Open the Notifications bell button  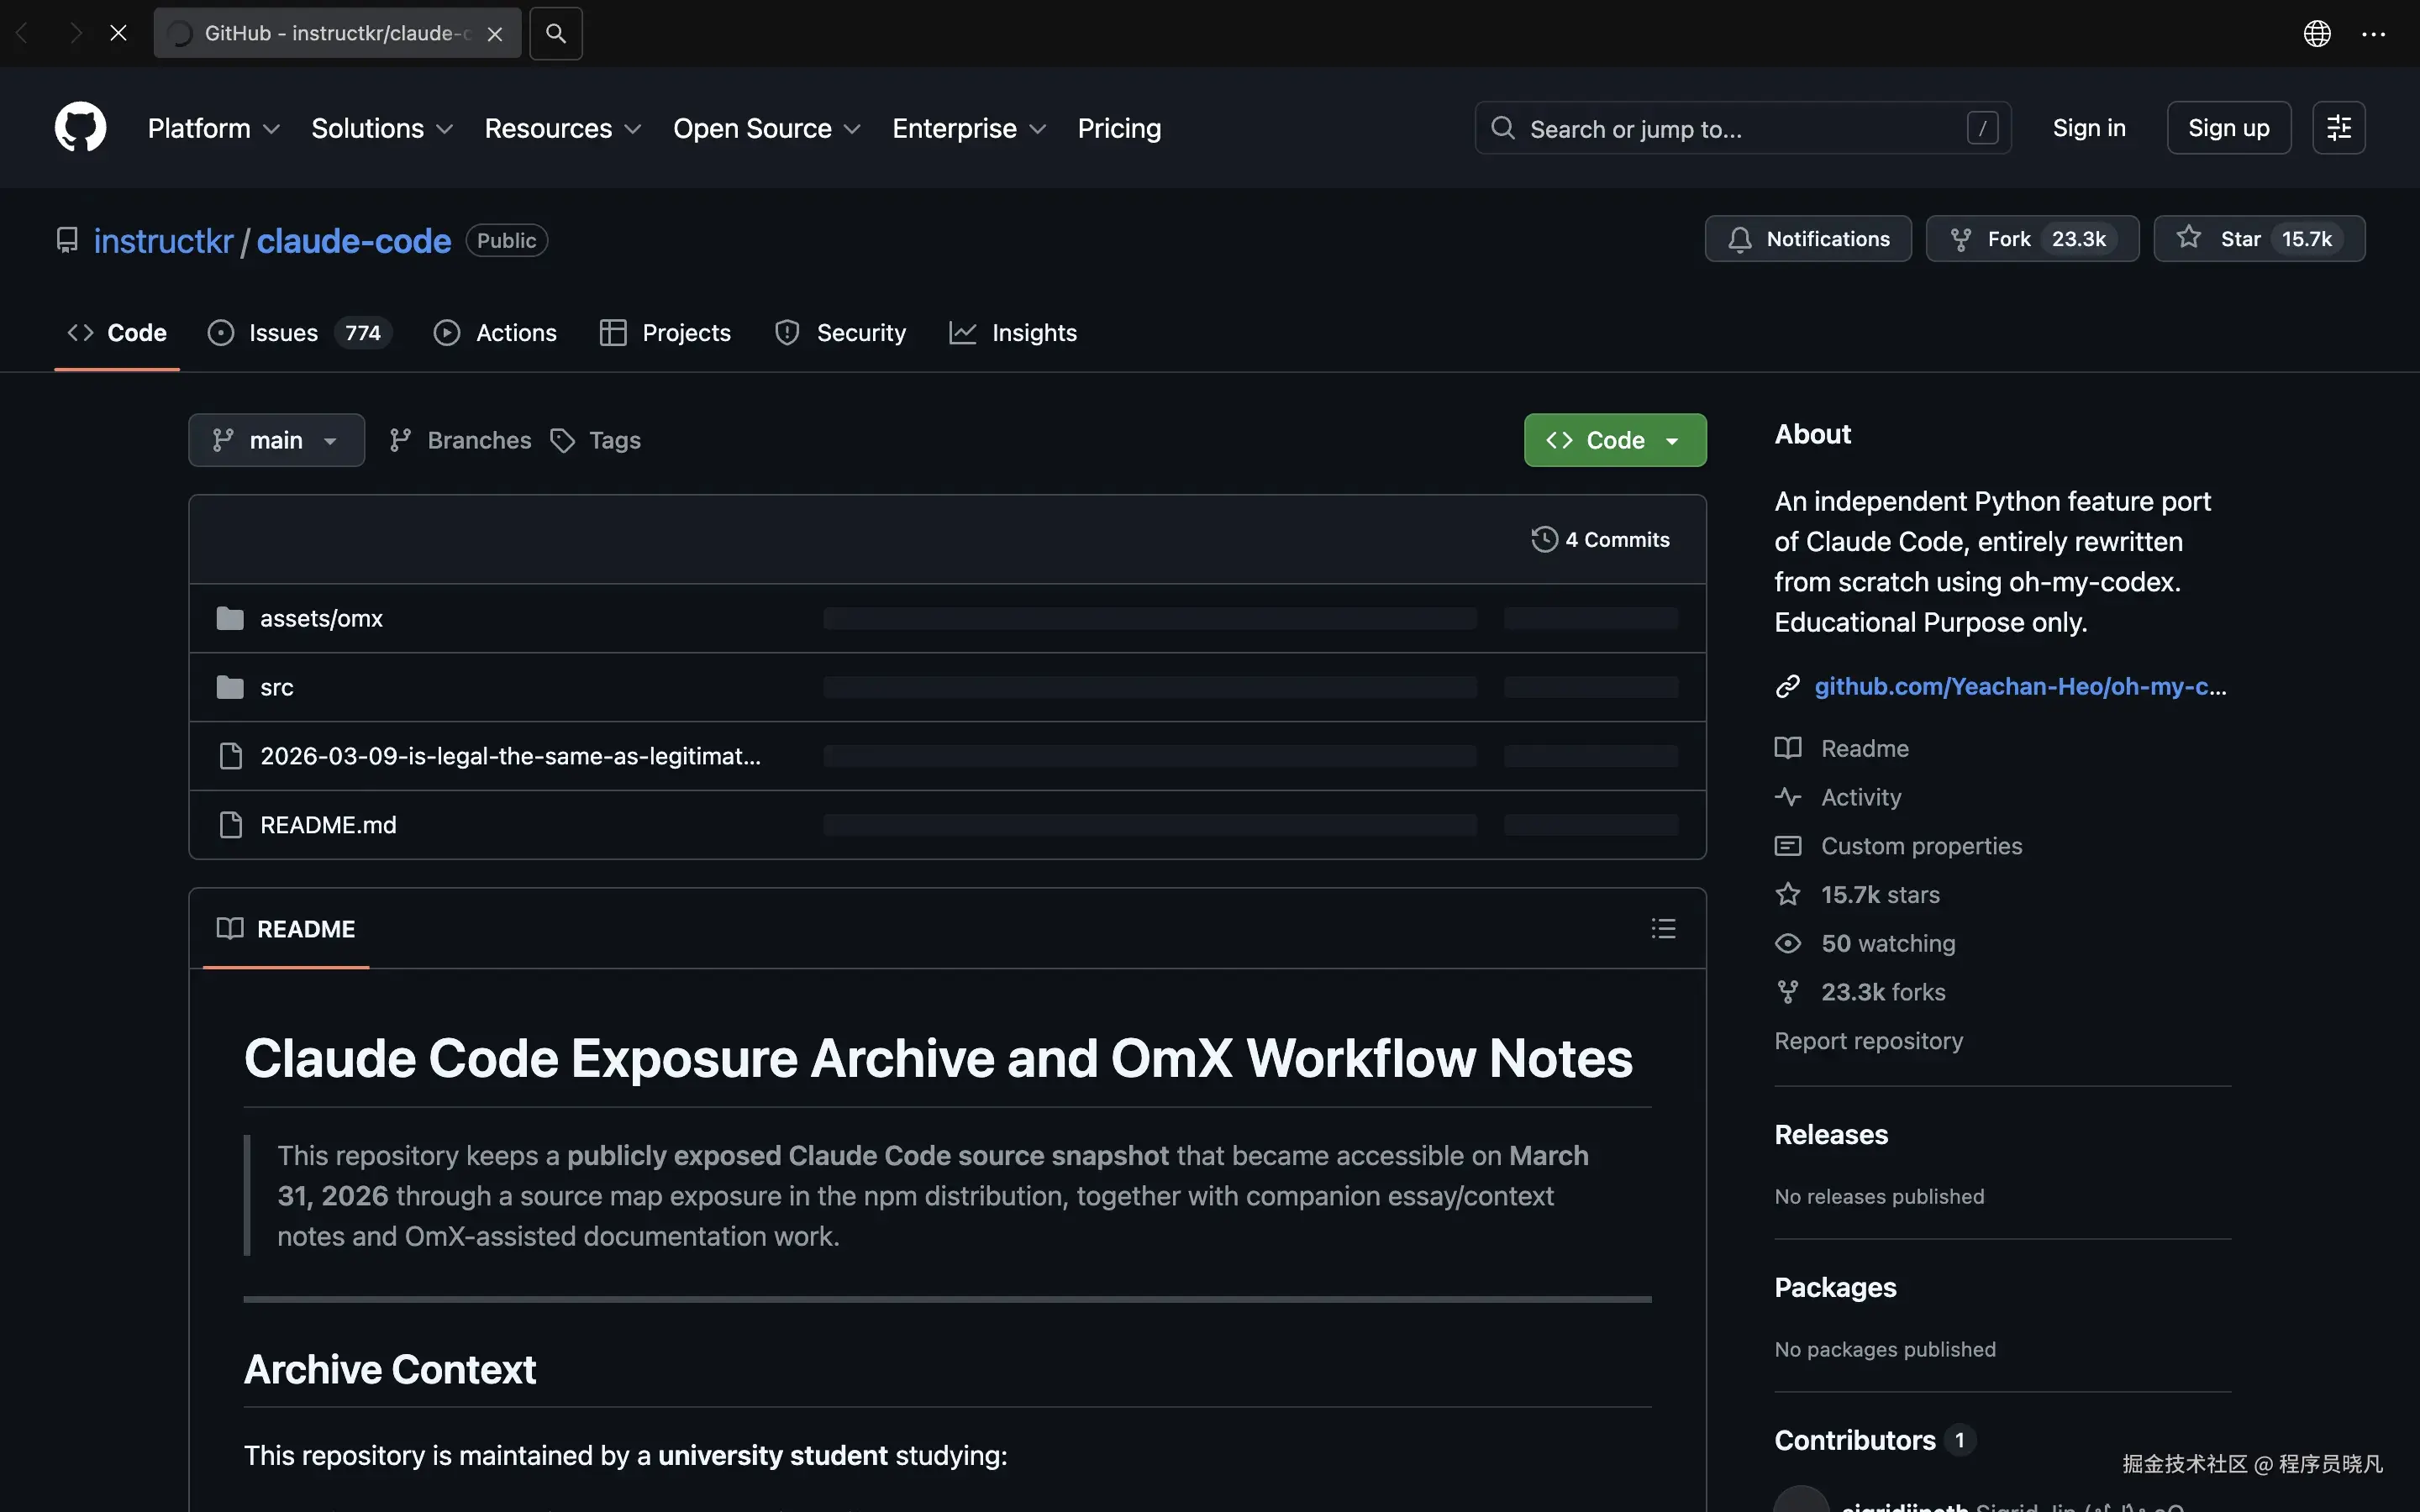[1807, 239]
